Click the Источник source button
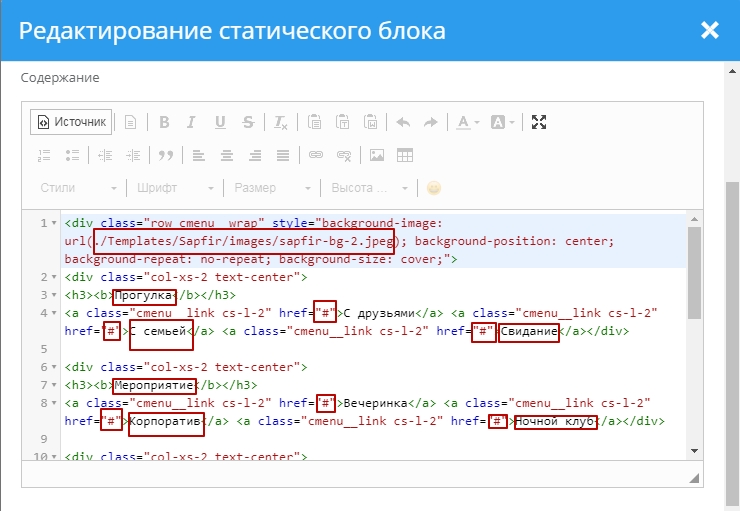Viewport: 740px width, 511px height. (x=70, y=122)
